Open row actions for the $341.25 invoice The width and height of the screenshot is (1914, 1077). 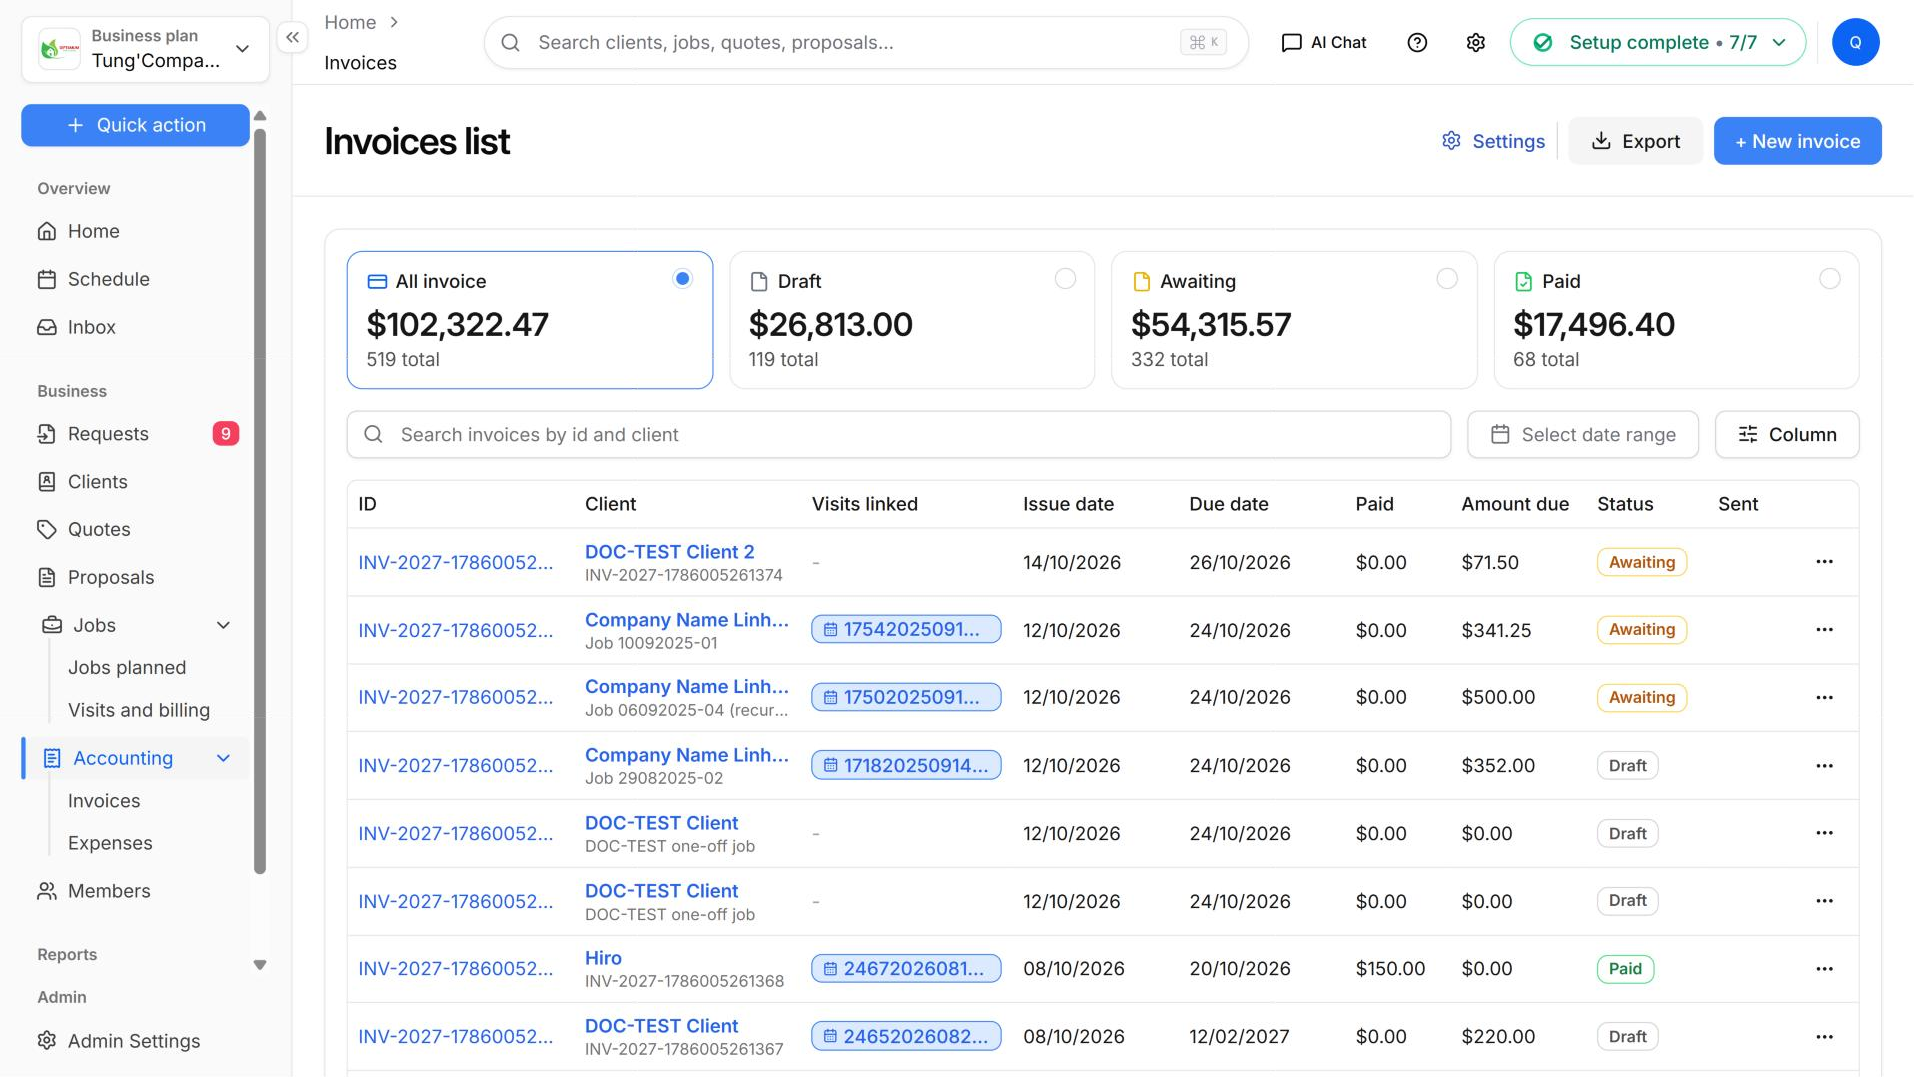click(1824, 630)
